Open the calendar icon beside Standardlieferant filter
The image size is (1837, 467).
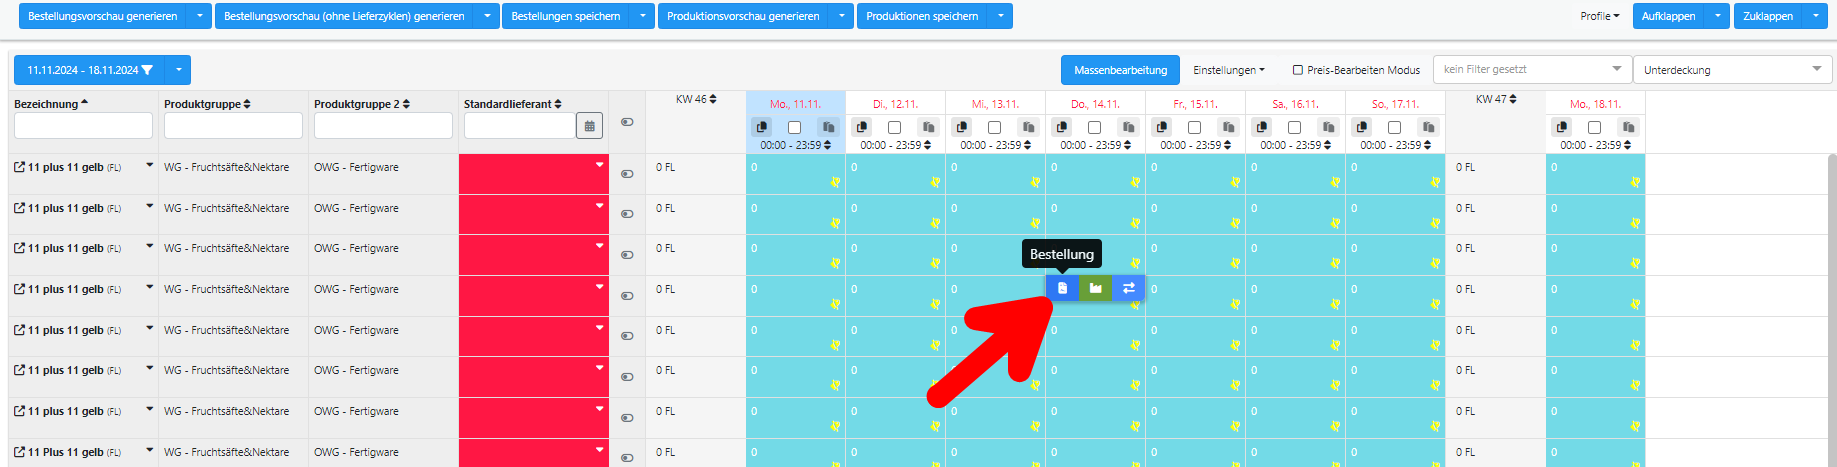pyautogui.click(x=590, y=126)
